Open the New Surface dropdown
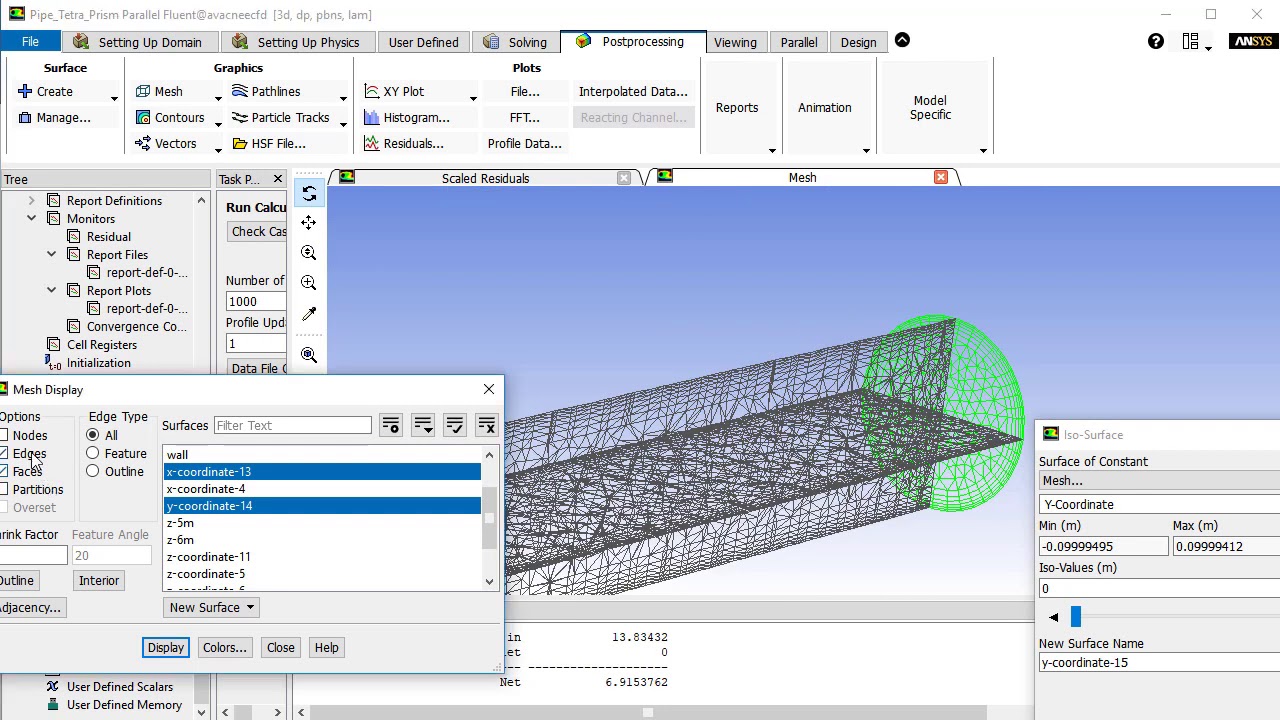The height and width of the screenshot is (720, 1280). coord(212,607)
